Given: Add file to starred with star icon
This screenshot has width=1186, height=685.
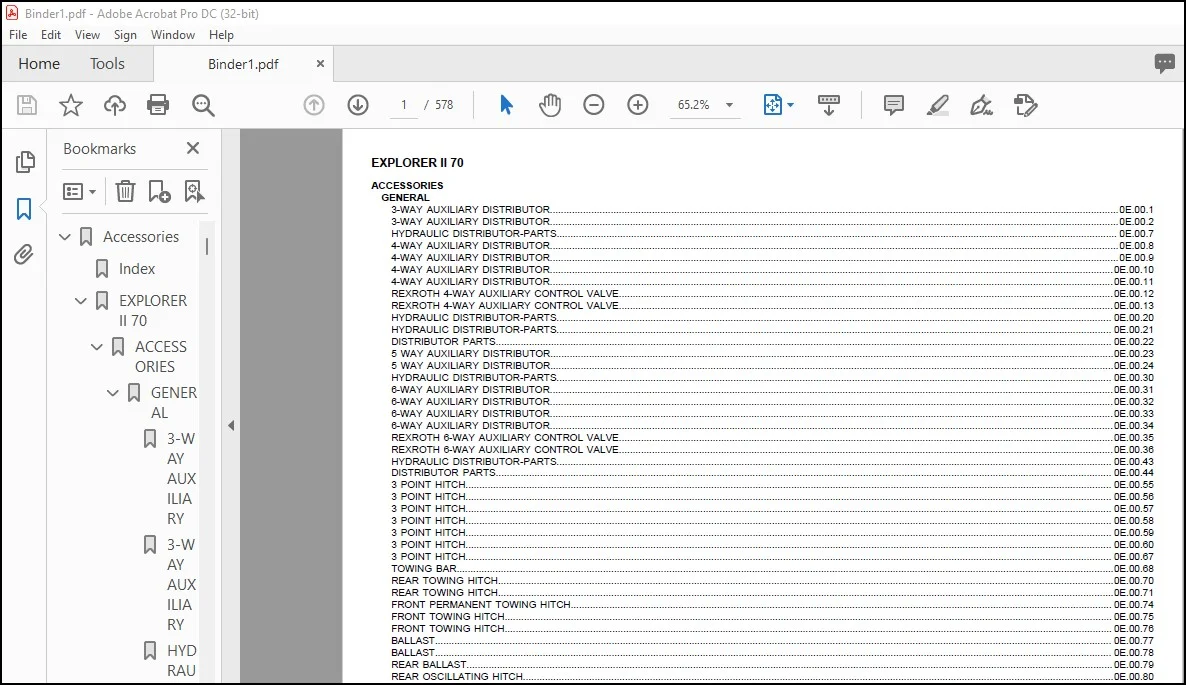Looking at the screenshot, I should [70, 105].
